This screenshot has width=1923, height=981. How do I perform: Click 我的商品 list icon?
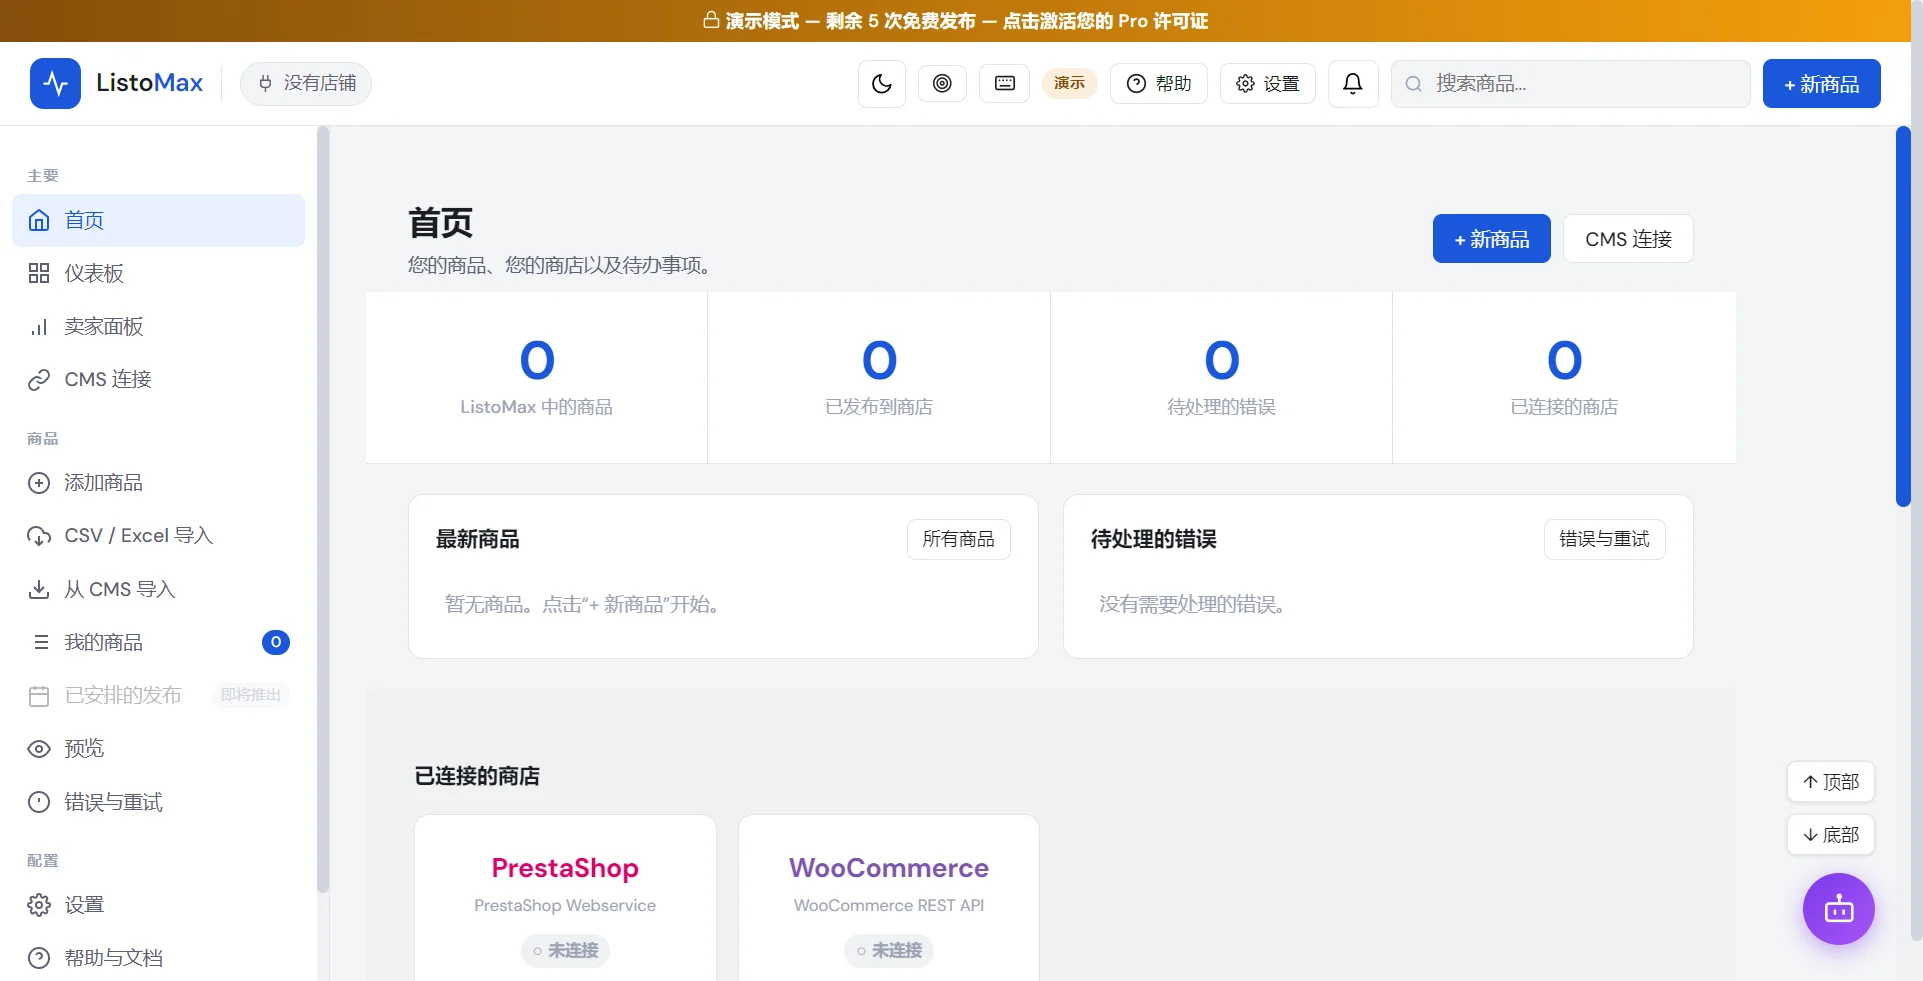pyautogui.click(x=41, y=642)
